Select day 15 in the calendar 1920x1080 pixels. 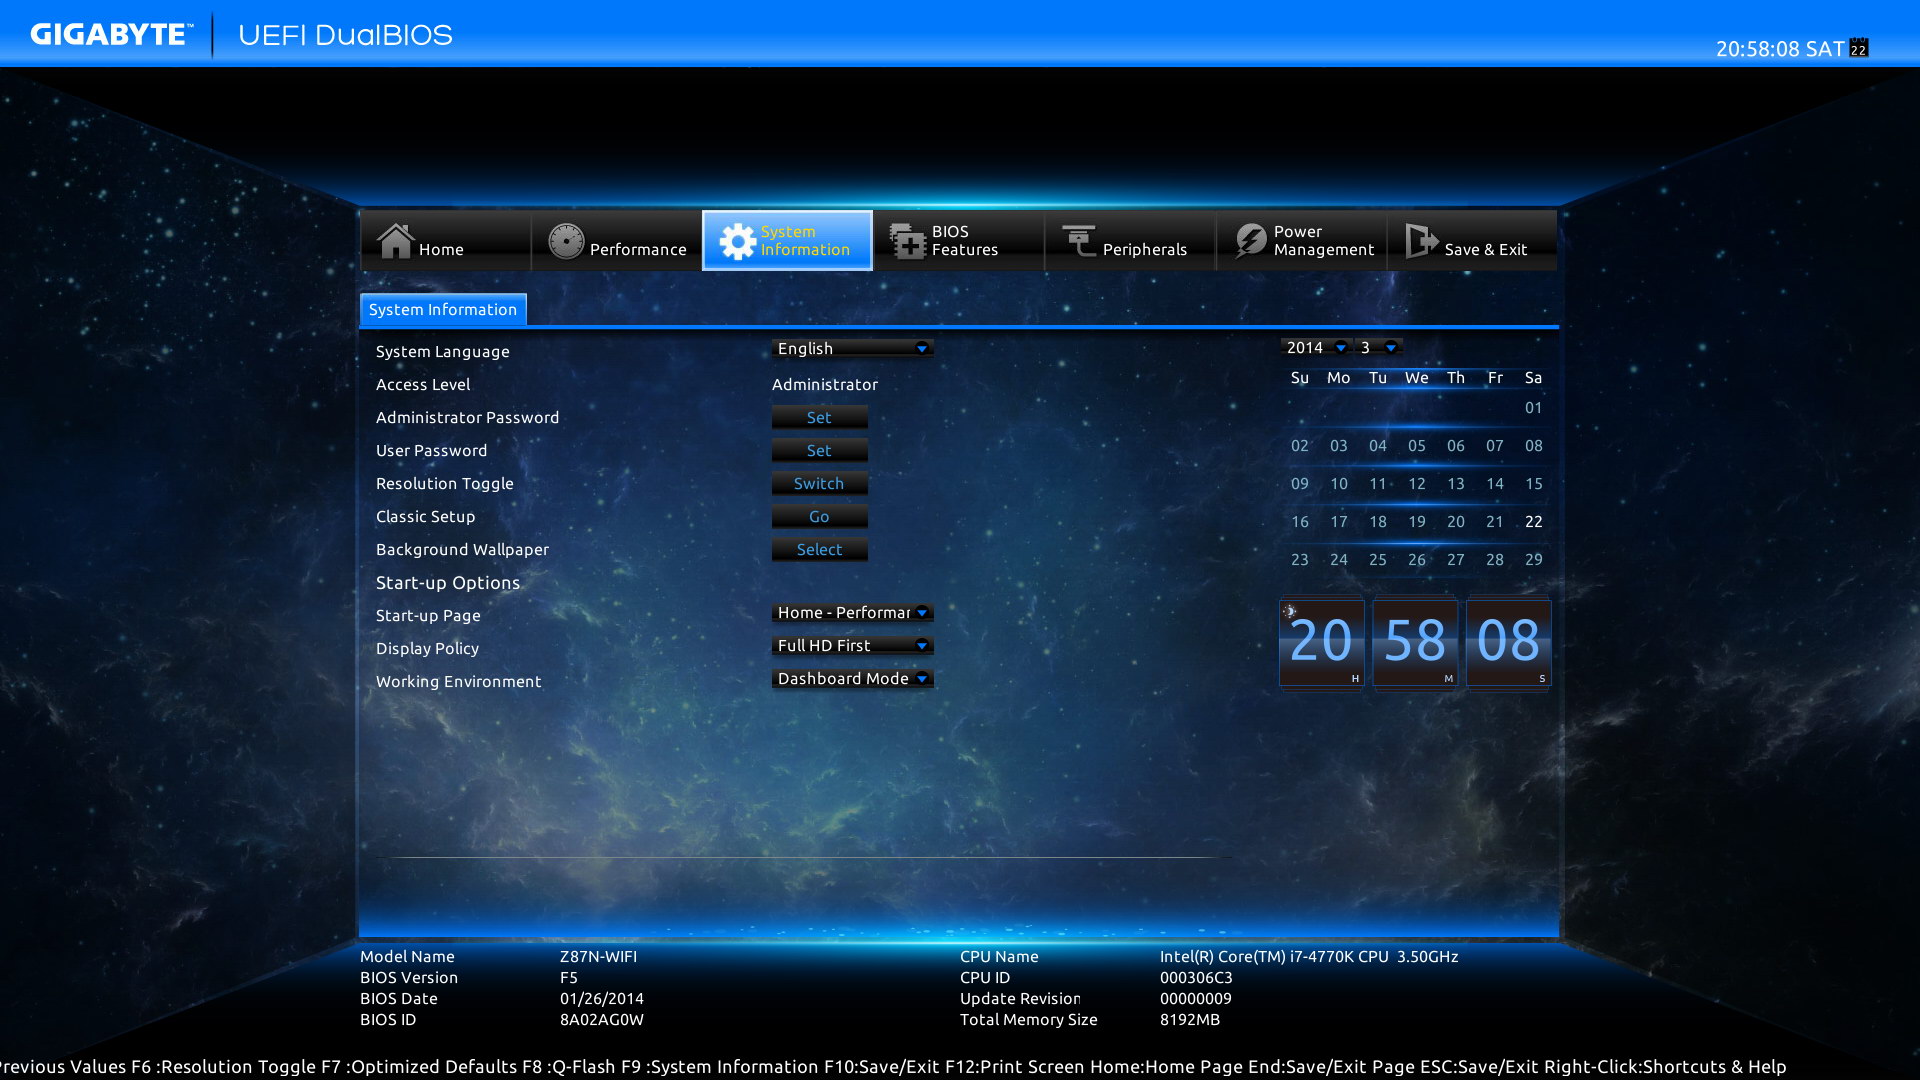[1533, 483]
